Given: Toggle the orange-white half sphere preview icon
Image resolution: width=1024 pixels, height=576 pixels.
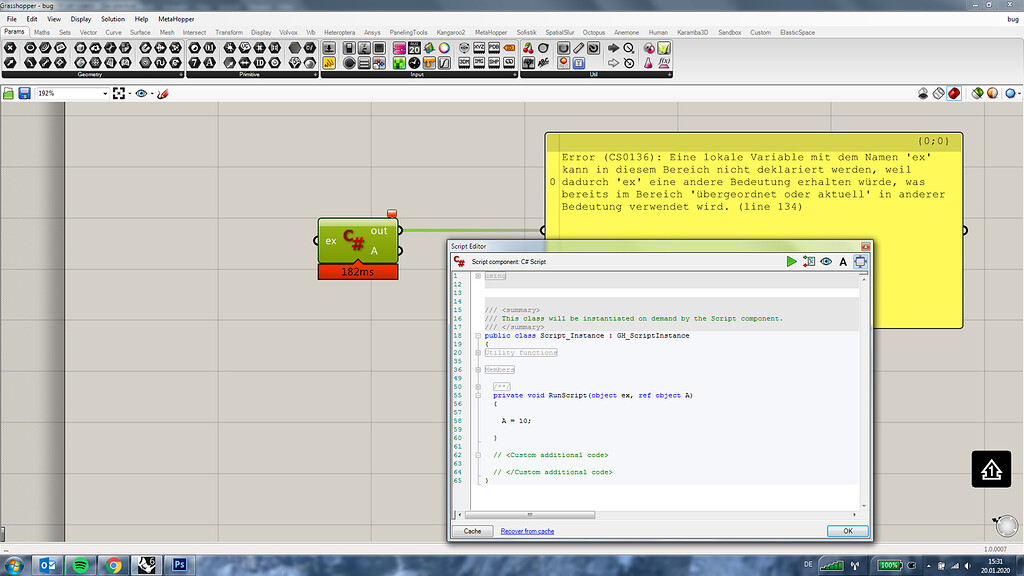Looking at the screenshot, I should pos(991,92).
